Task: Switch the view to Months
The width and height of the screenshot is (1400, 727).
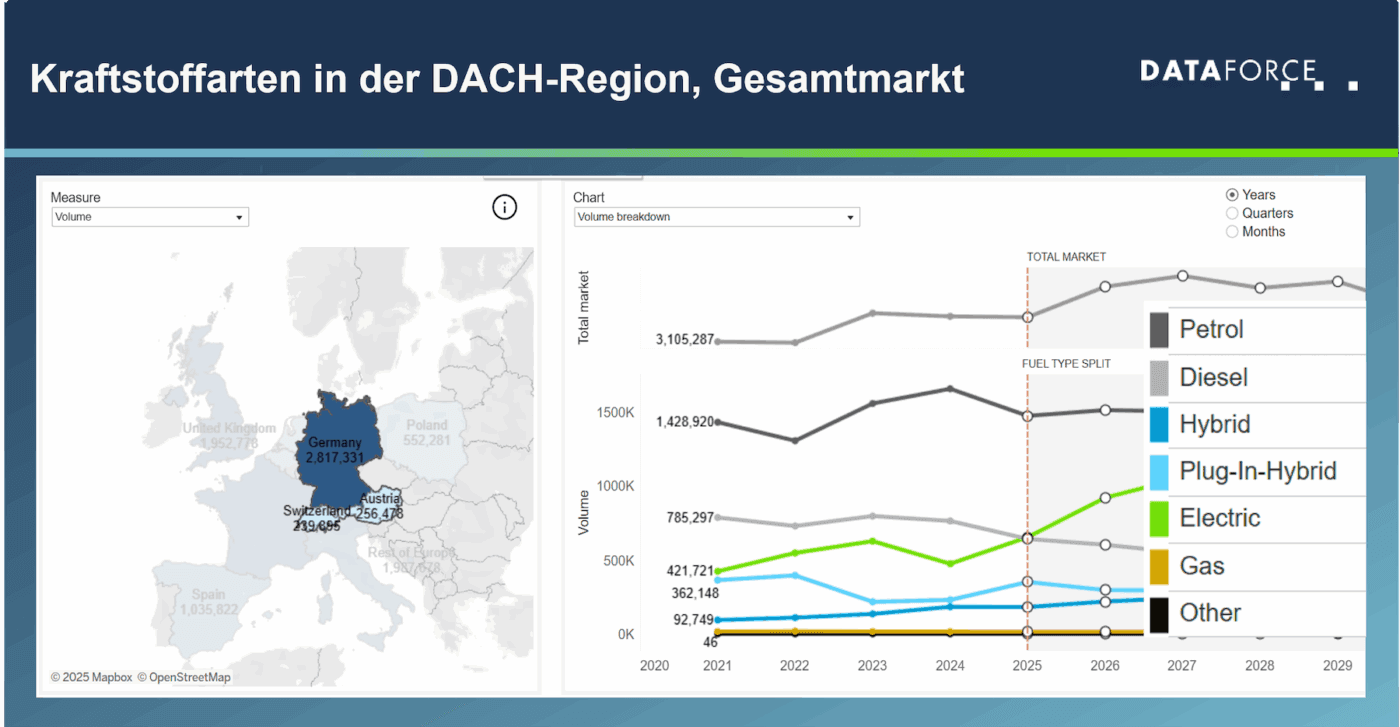Action: pos(1232,231)
